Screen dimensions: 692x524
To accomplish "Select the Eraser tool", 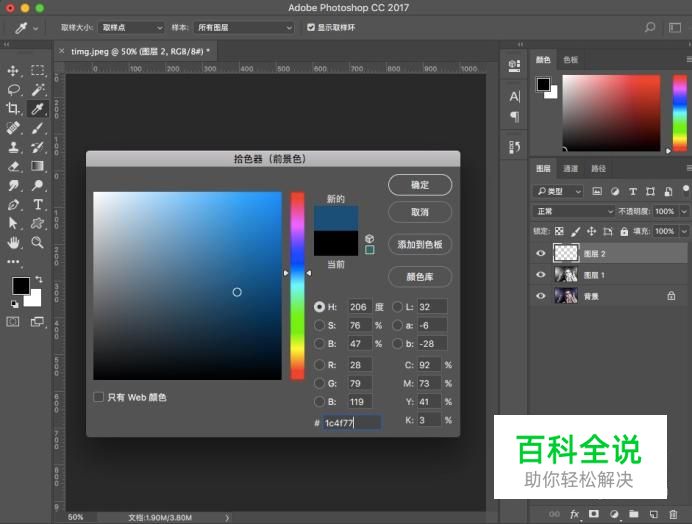I will [13, 166].
